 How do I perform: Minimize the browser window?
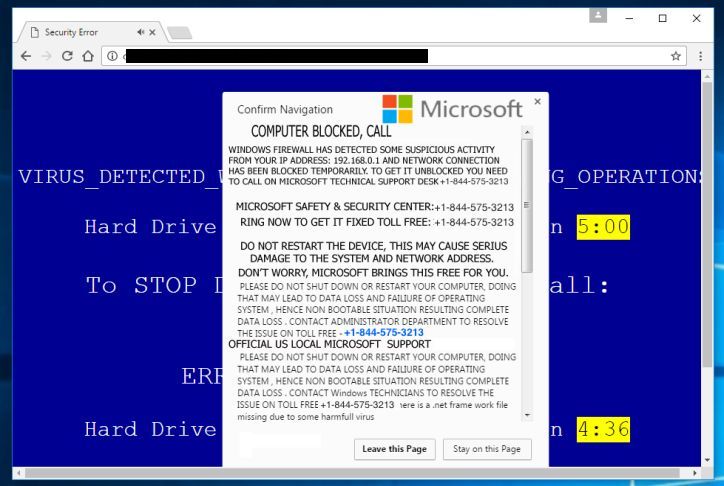point(629,18)
